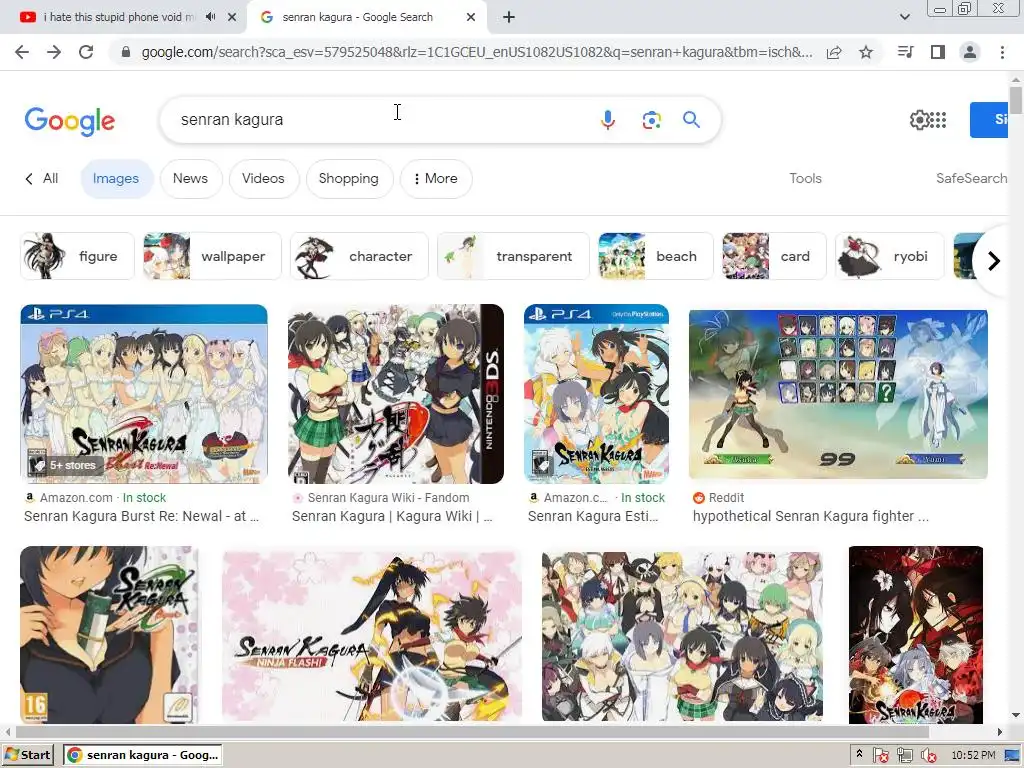The width and height of the screenshot is (1024, 768).
Task: Go forward with the browser forward arrow
Action: point(54,52)
